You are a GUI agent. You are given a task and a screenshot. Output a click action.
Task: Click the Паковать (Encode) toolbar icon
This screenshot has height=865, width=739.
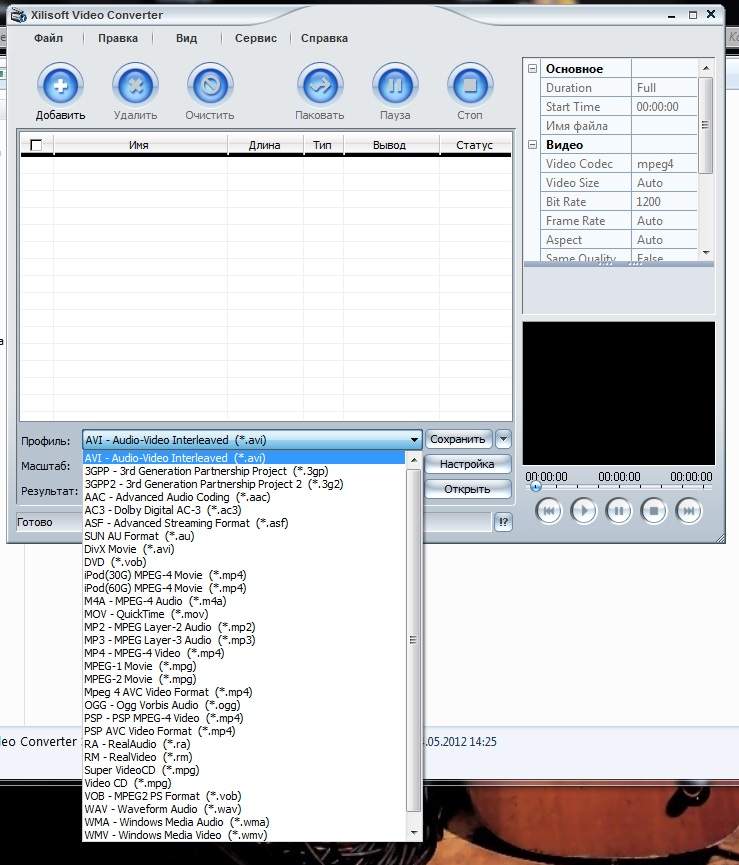pyautogui.click(x=320, y=86)
